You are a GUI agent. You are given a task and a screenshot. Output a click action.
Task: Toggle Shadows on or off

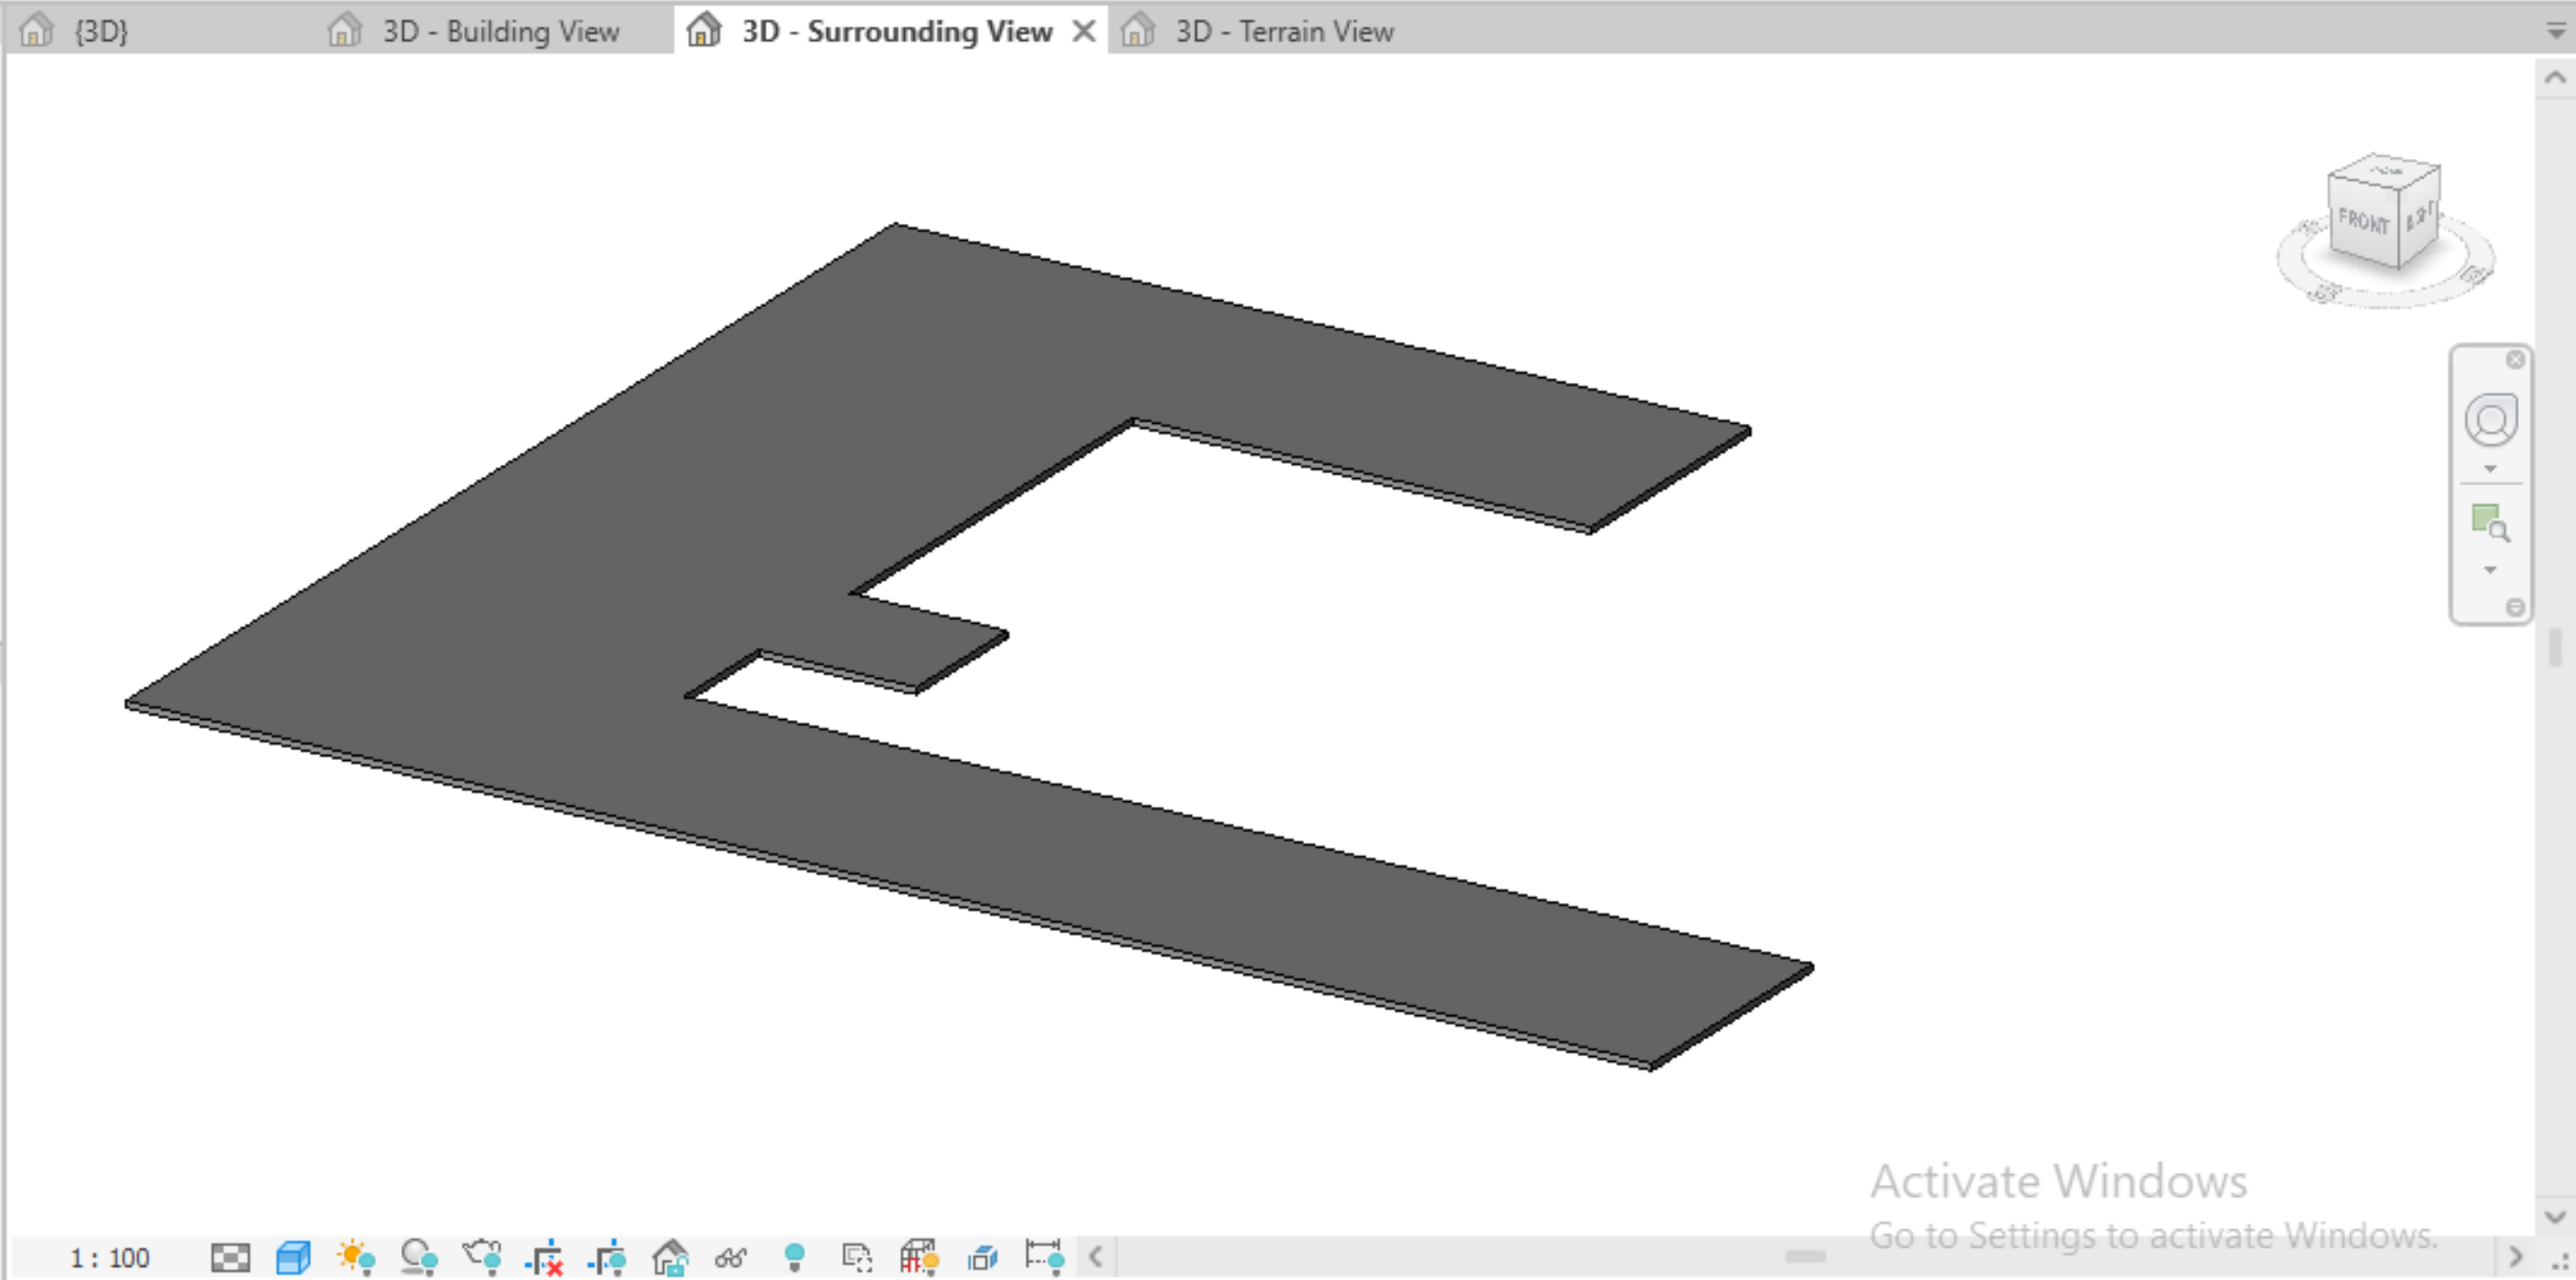(x=418, y=1257)
